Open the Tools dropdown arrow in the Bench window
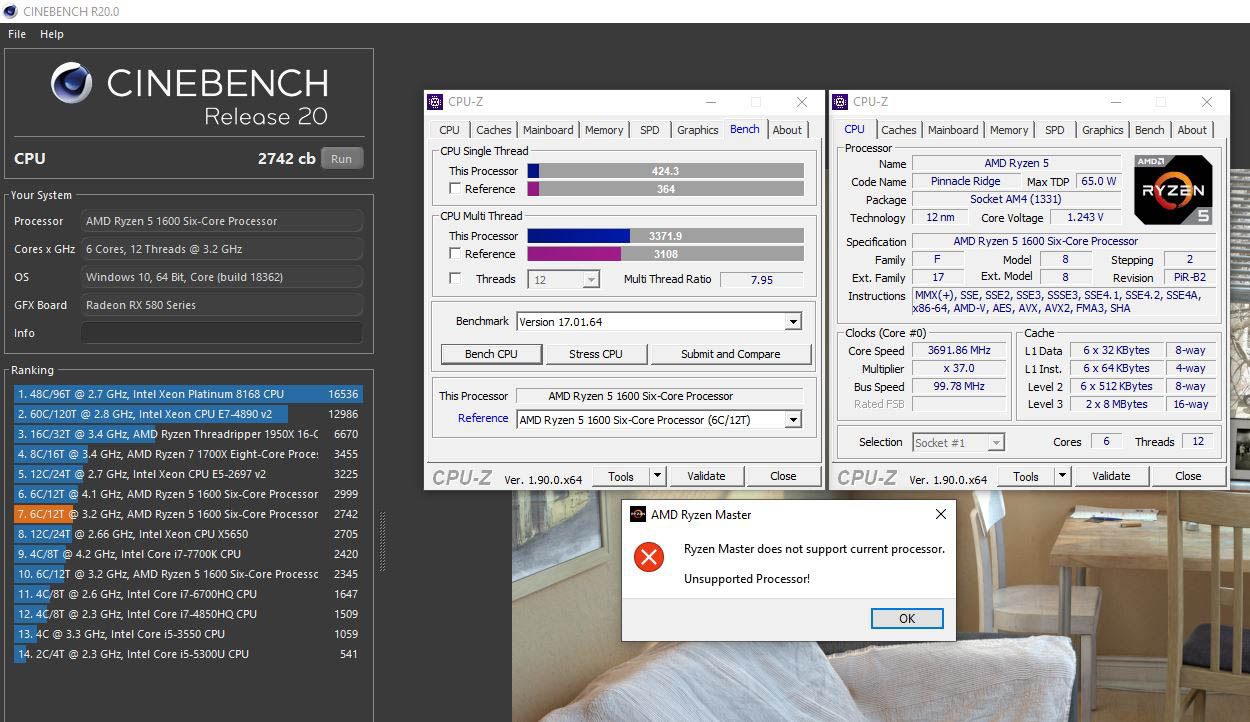 point(657,477)
